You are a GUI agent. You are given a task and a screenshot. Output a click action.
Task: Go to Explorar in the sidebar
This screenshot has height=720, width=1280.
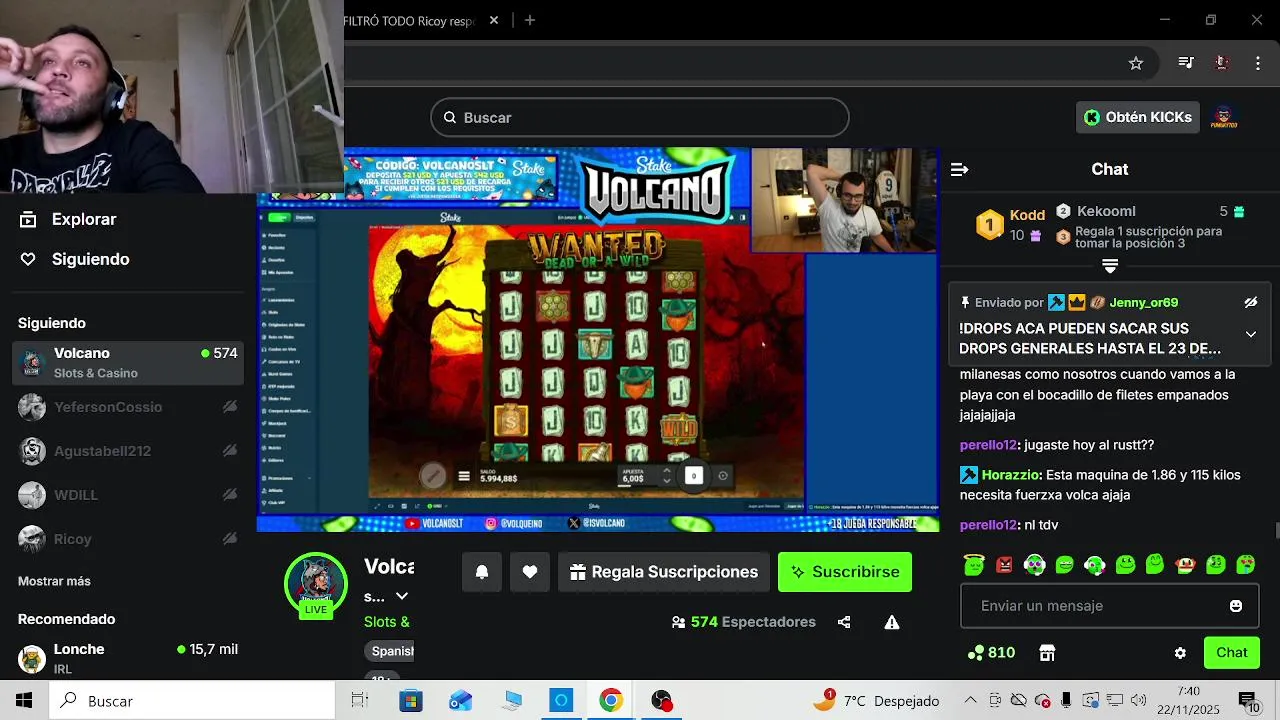point(68,219)
